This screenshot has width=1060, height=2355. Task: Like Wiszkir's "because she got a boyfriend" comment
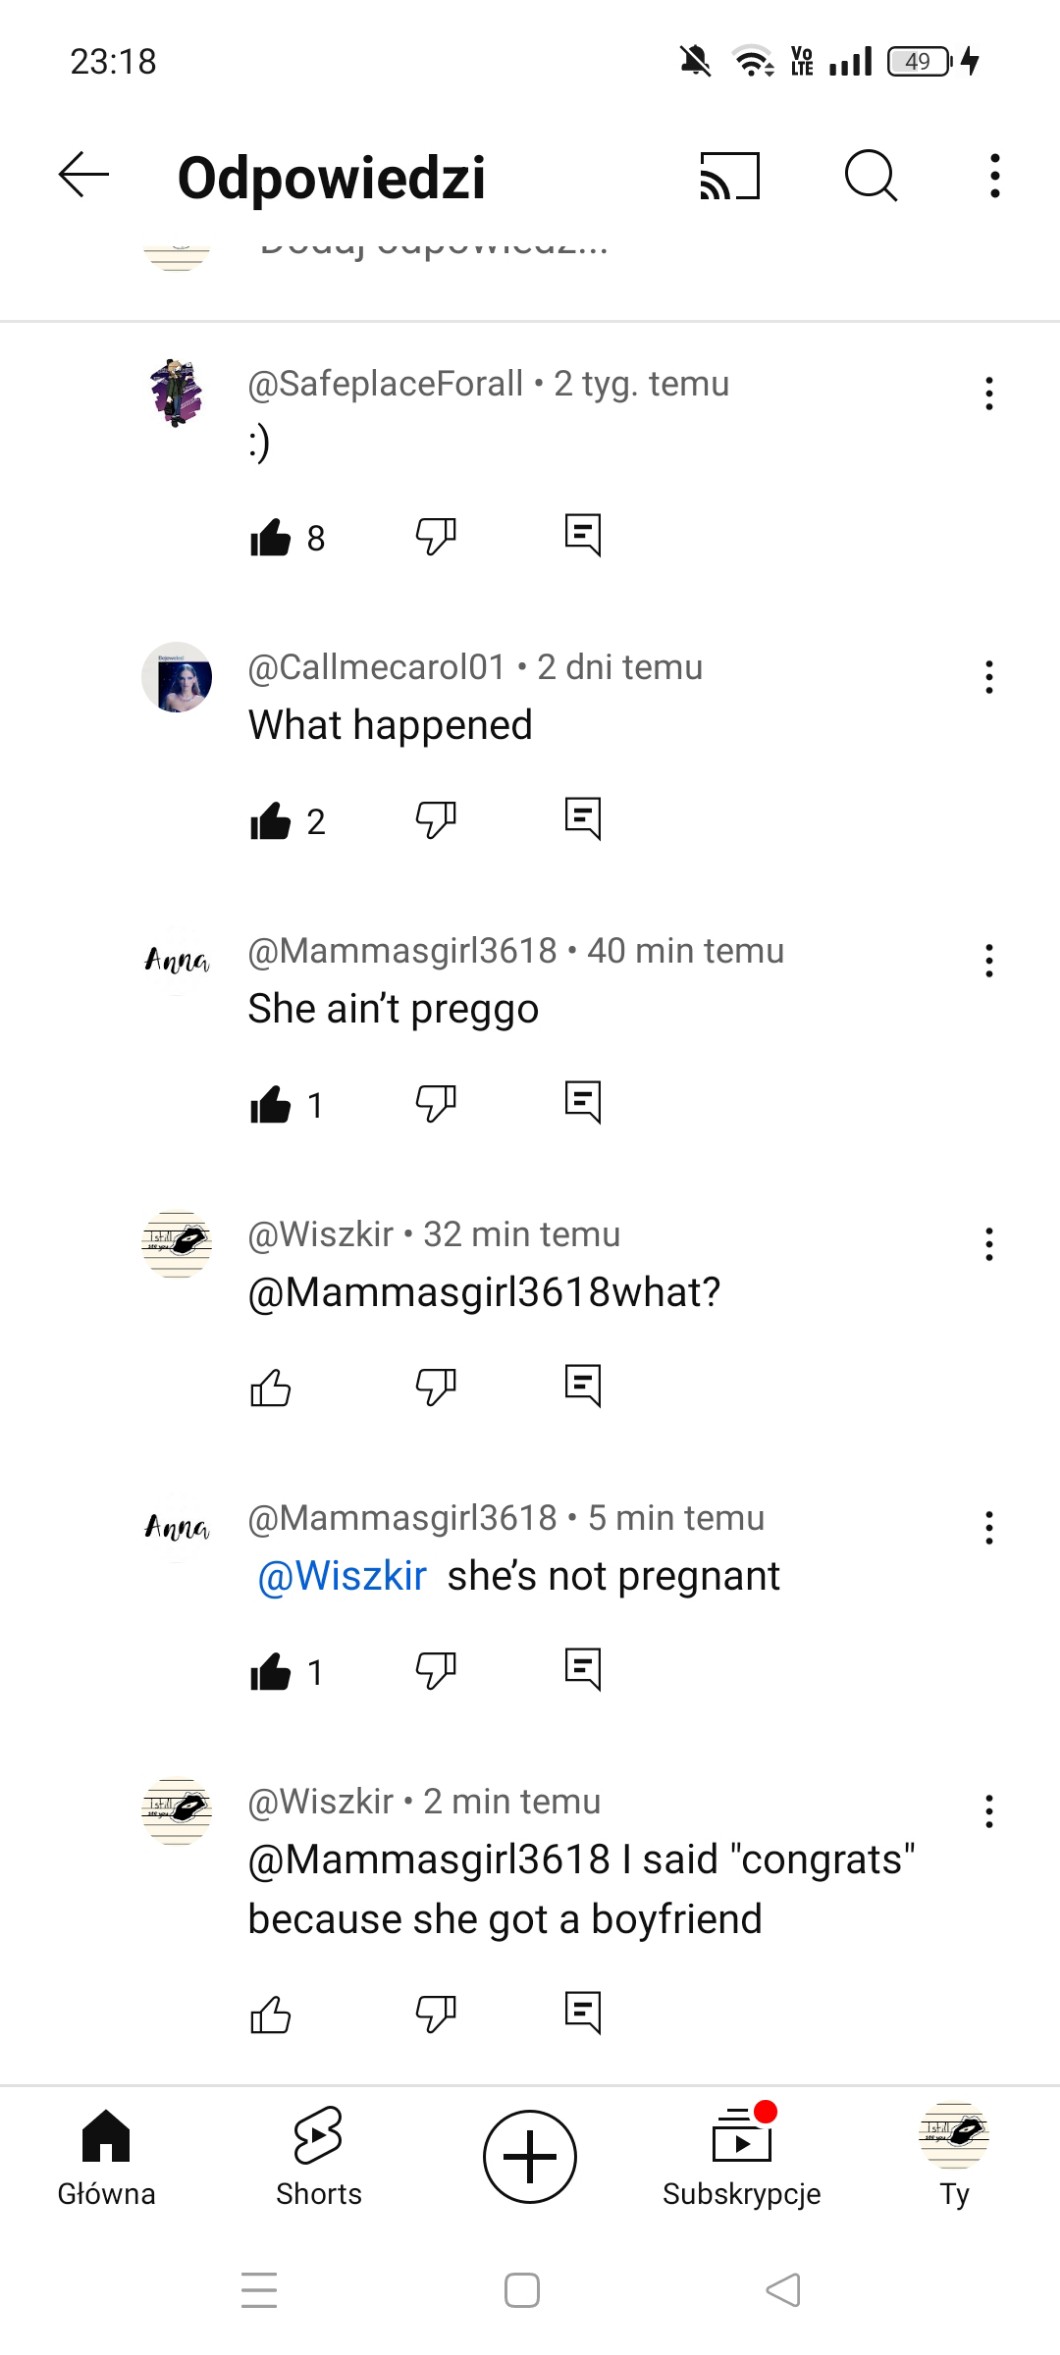pos(270,2015)
